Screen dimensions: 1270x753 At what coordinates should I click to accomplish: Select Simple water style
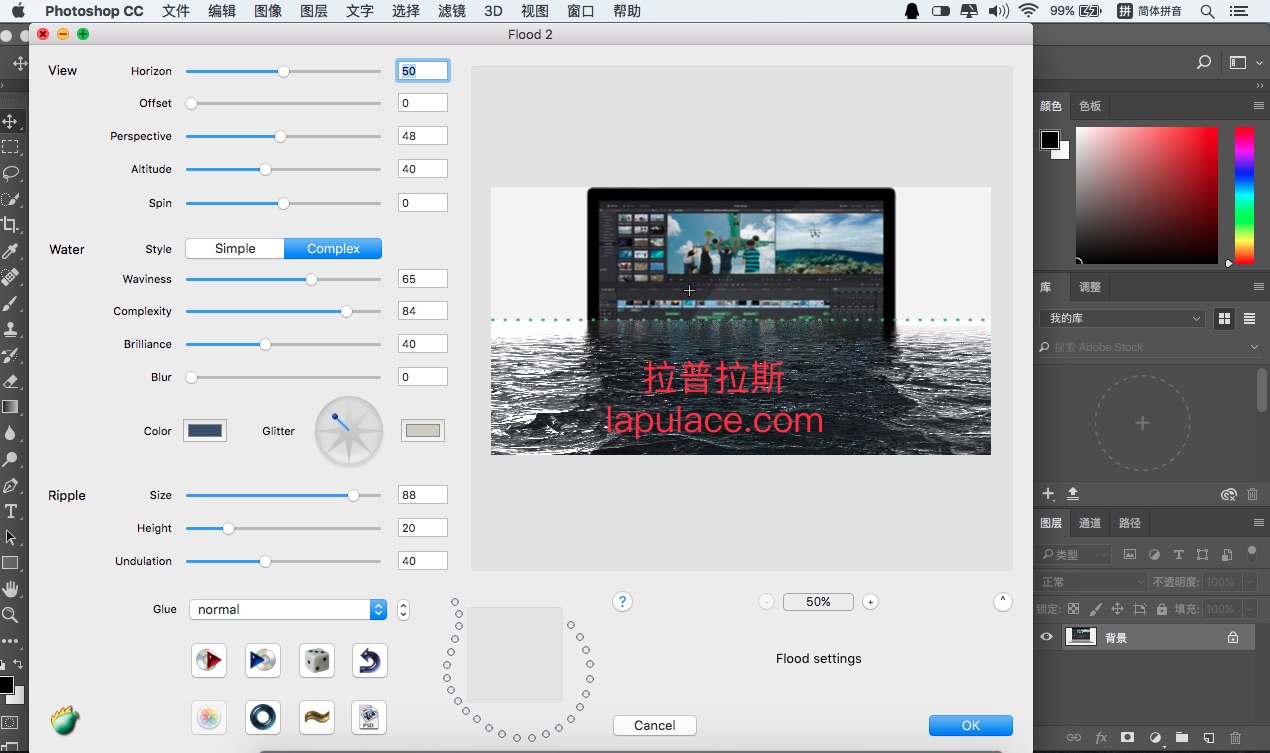point(235,249)
